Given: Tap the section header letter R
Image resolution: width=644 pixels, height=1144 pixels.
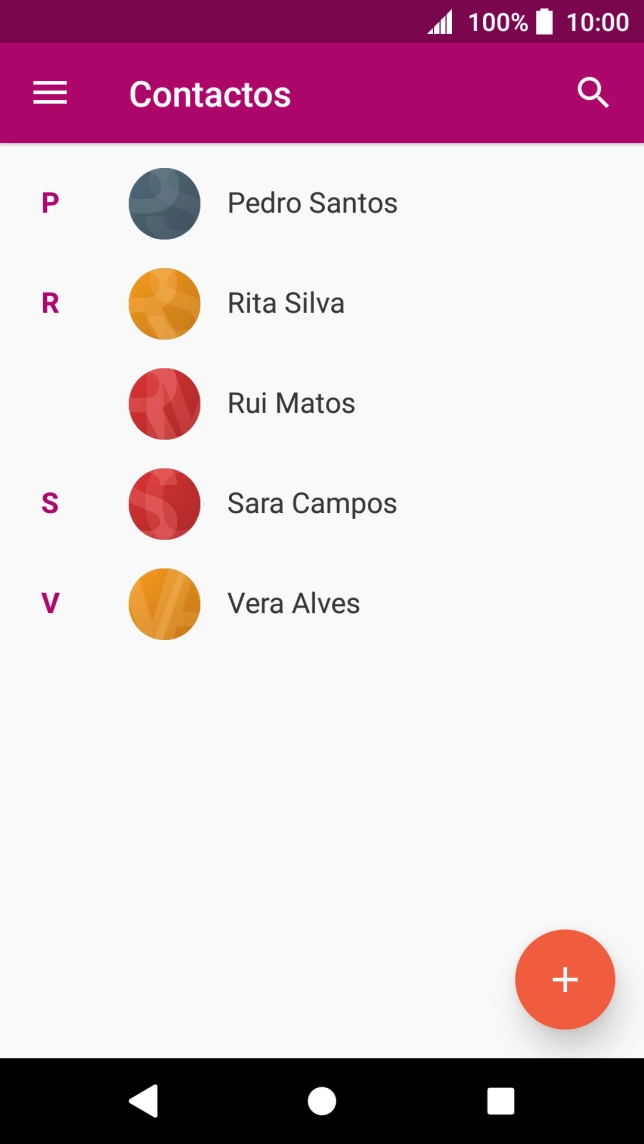Looking at the screenshot, I should pyautogui.click(x=49, y=303).
